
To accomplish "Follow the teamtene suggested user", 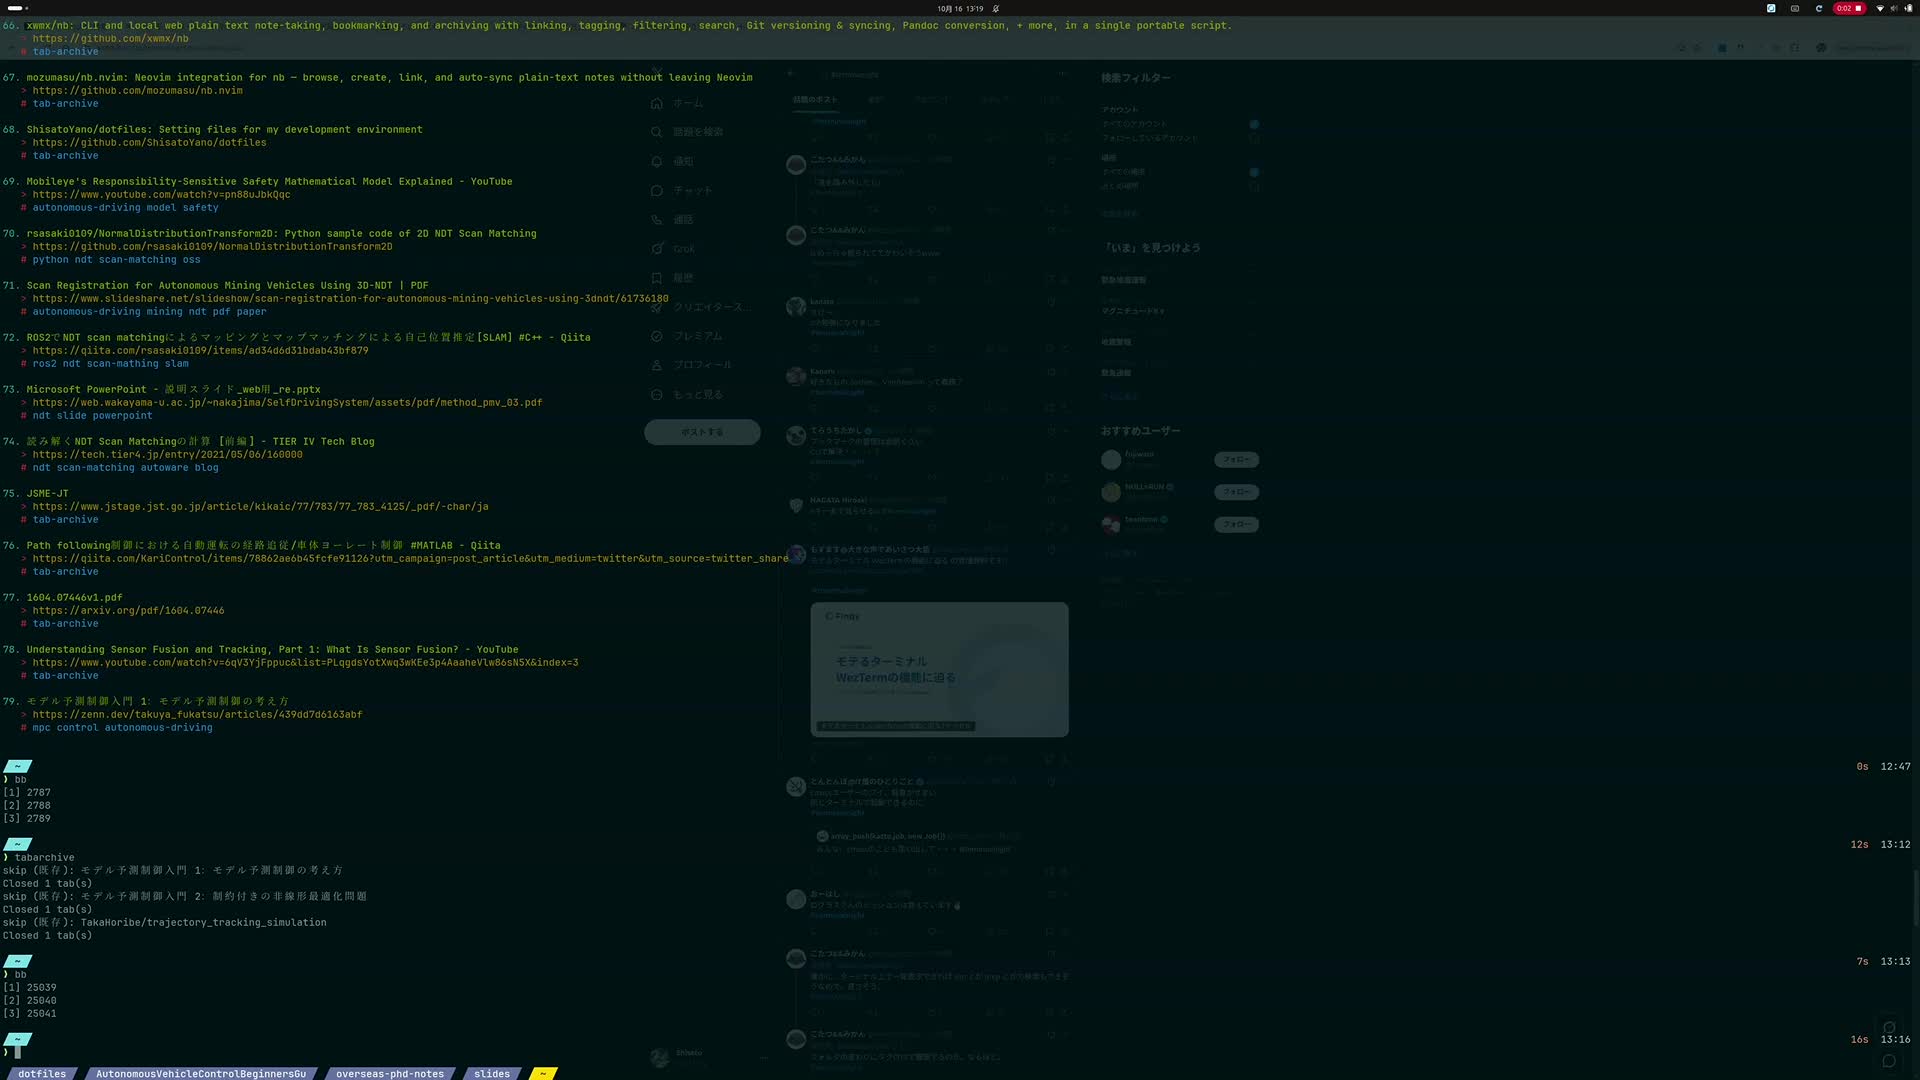I will 1236,524.
